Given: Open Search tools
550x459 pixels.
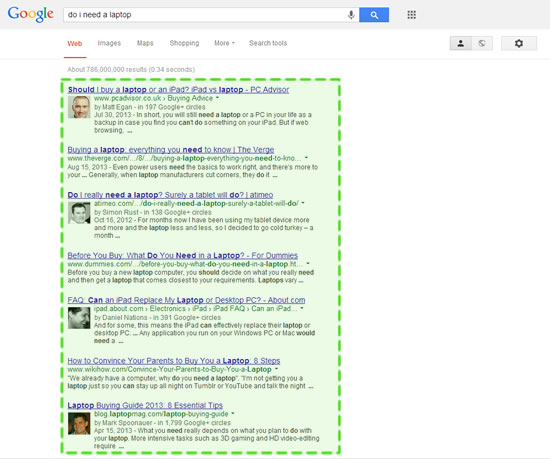Looking at the screenshot, I should [x=268, y=43].
